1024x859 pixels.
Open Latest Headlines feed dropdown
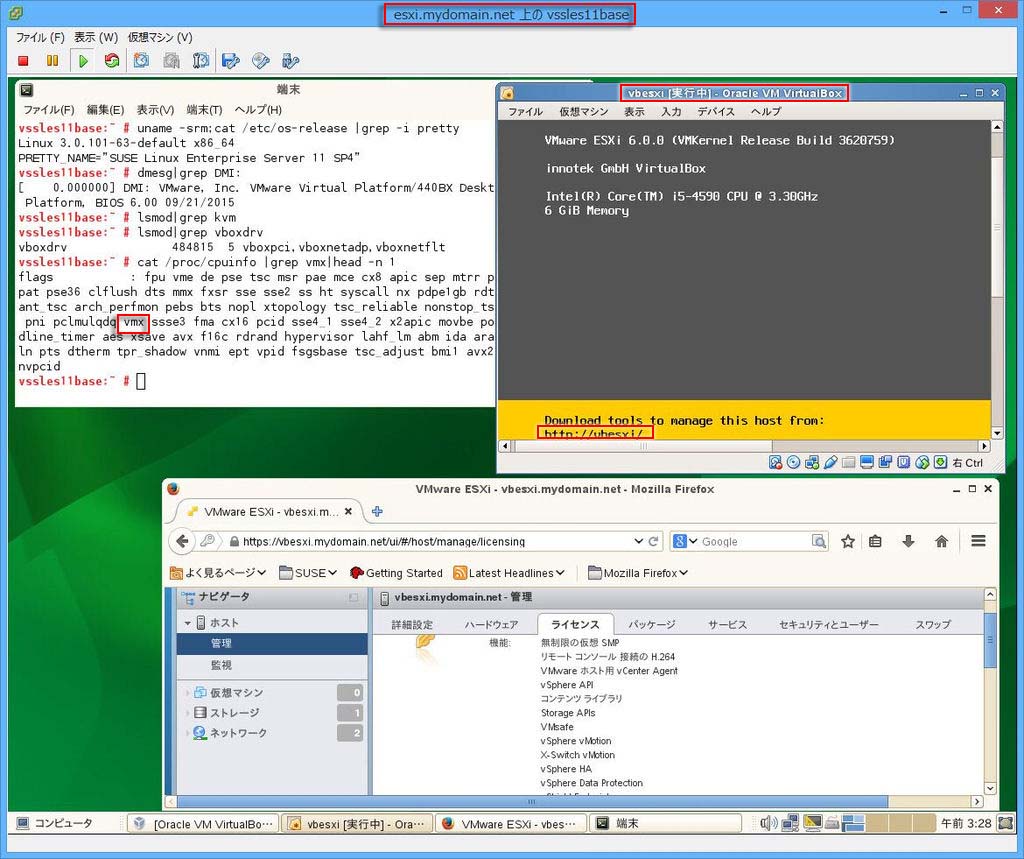(x=509, y=573)
